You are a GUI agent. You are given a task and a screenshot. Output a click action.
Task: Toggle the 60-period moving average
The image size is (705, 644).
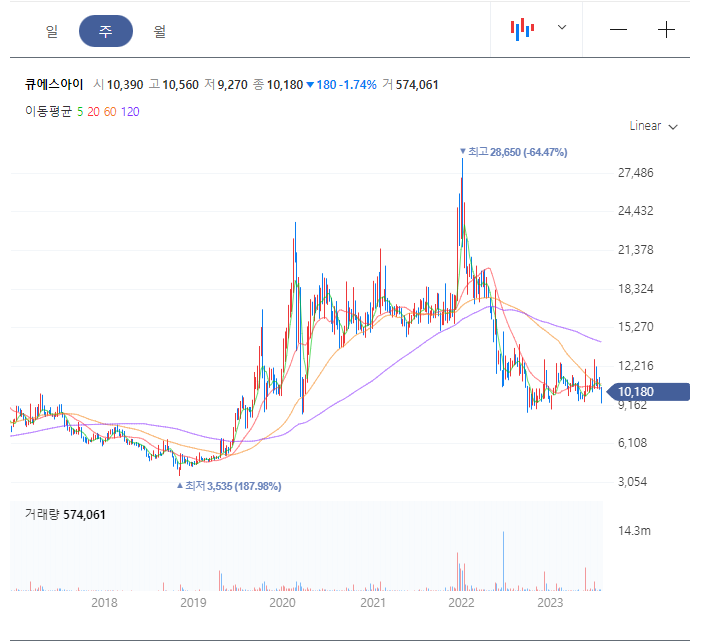click(110, 112)
